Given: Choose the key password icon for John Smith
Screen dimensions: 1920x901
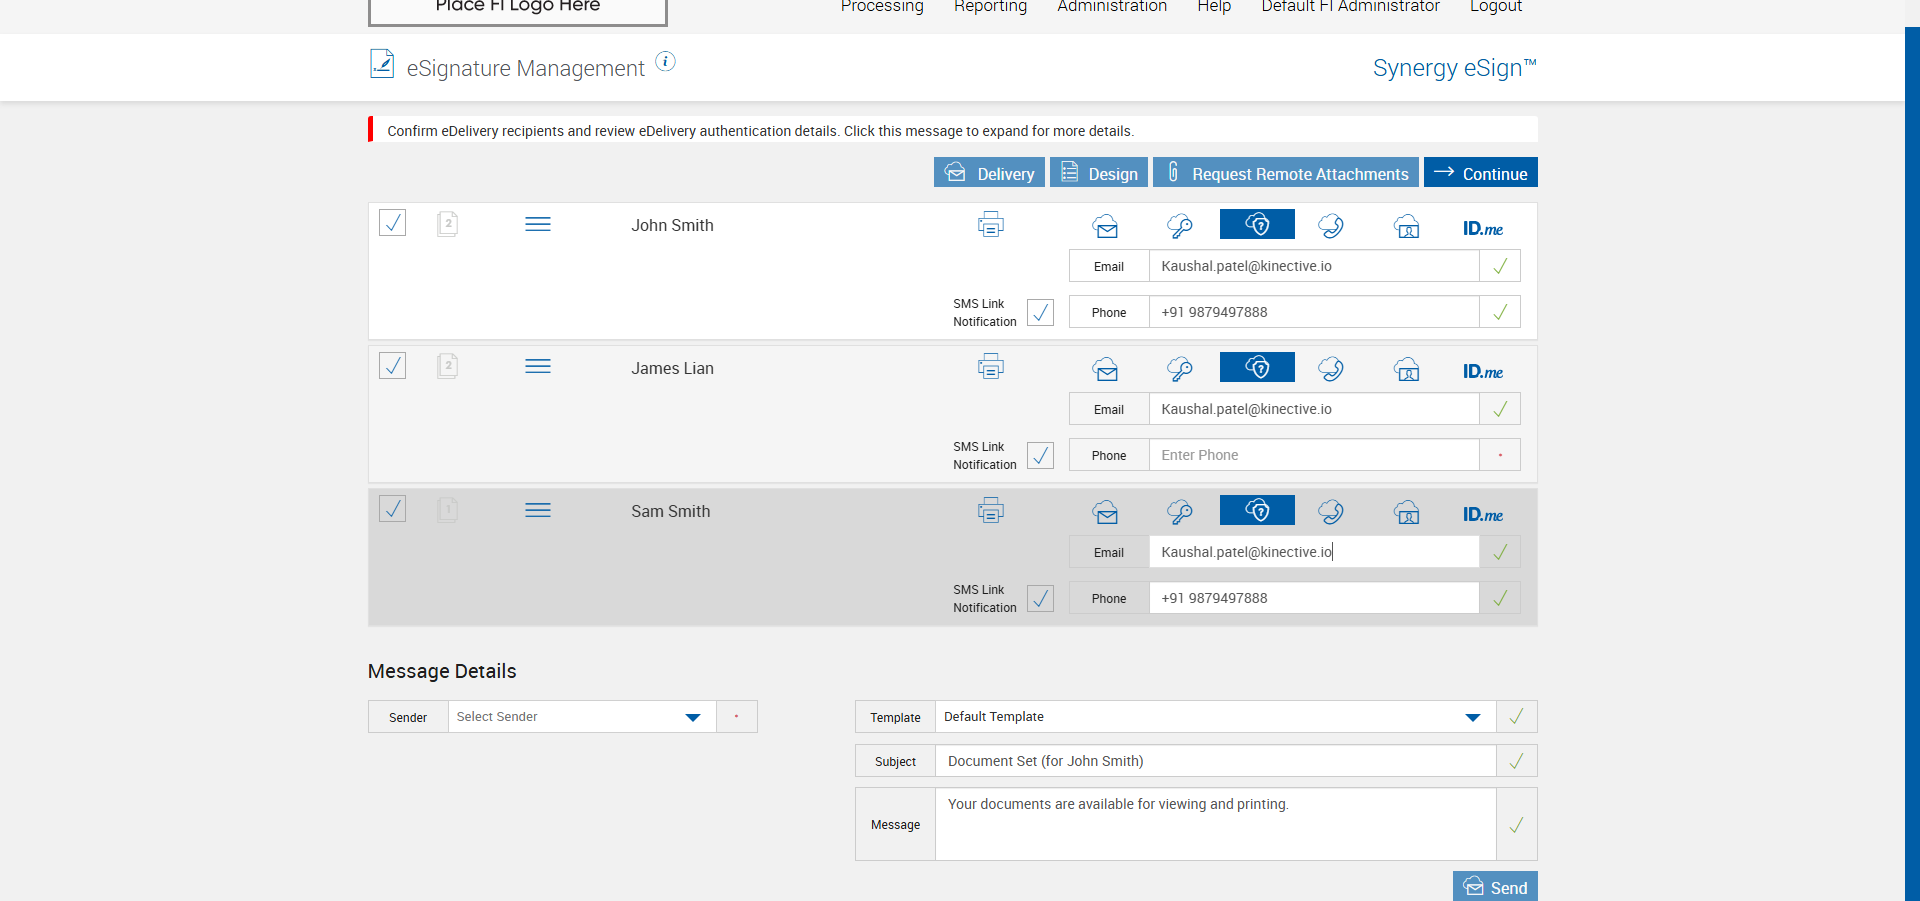Looking at the screenshot, I should 1180,226.
